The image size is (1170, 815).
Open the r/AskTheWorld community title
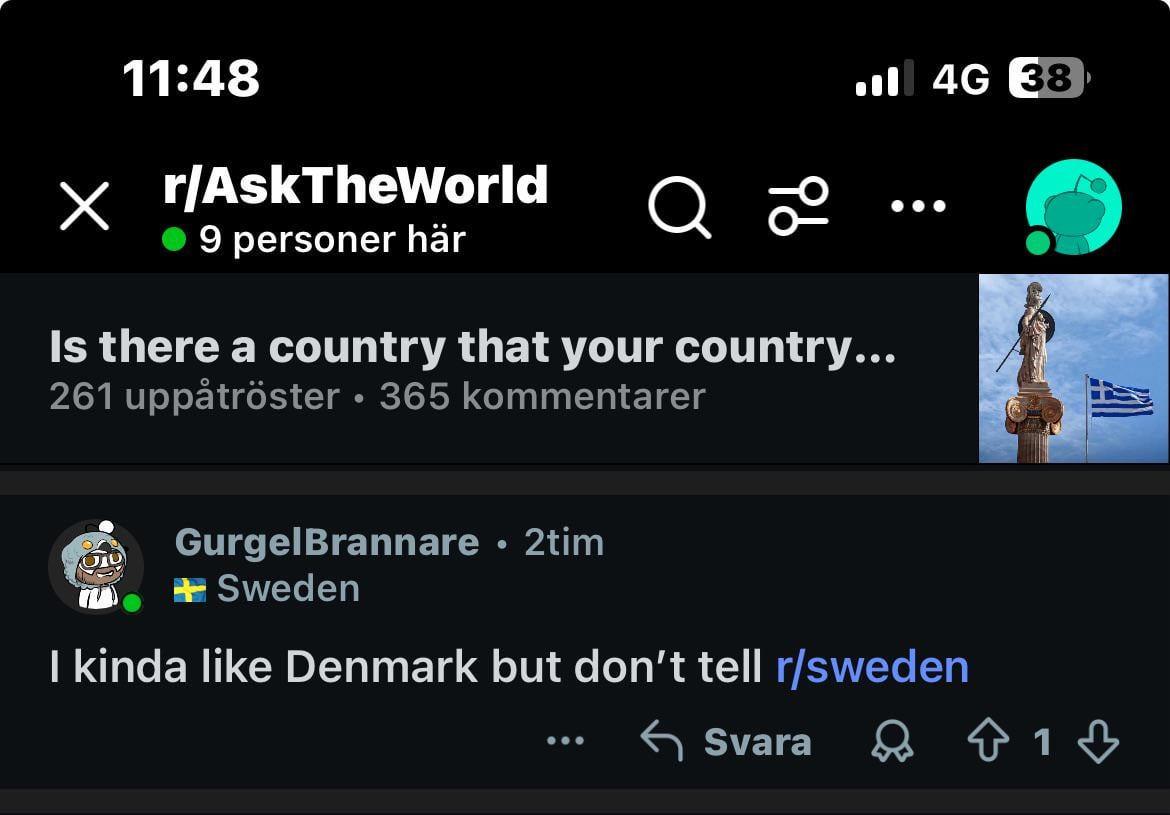point(355,186)
